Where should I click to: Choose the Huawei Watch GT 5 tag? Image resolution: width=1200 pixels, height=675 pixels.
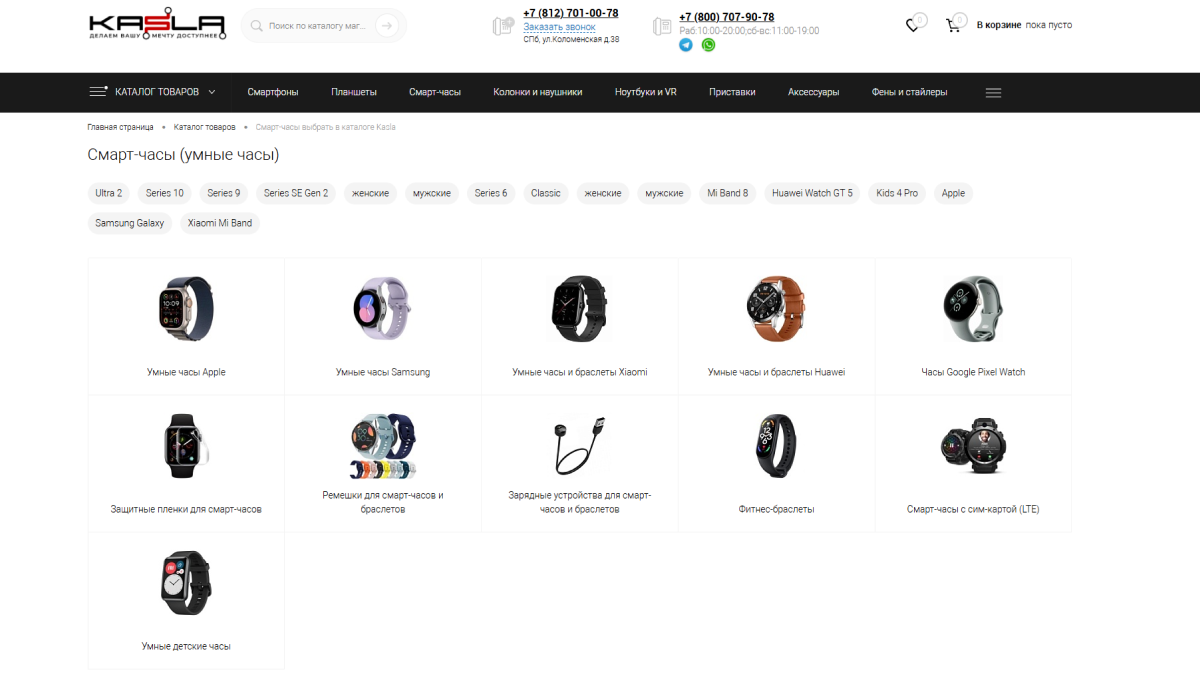812,193
